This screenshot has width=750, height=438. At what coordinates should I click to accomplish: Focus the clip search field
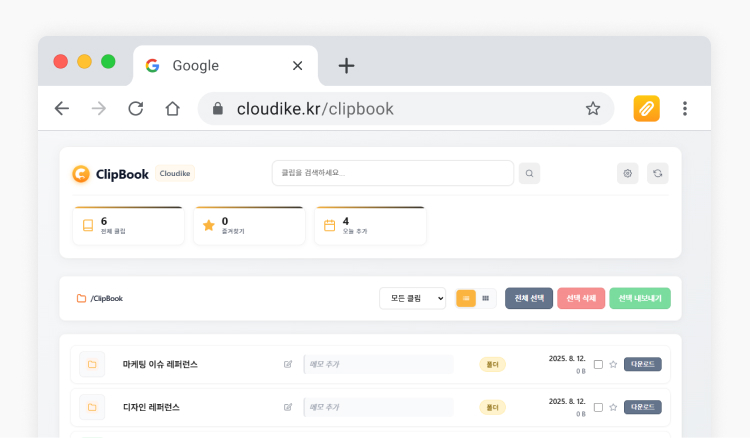[393, 173]
